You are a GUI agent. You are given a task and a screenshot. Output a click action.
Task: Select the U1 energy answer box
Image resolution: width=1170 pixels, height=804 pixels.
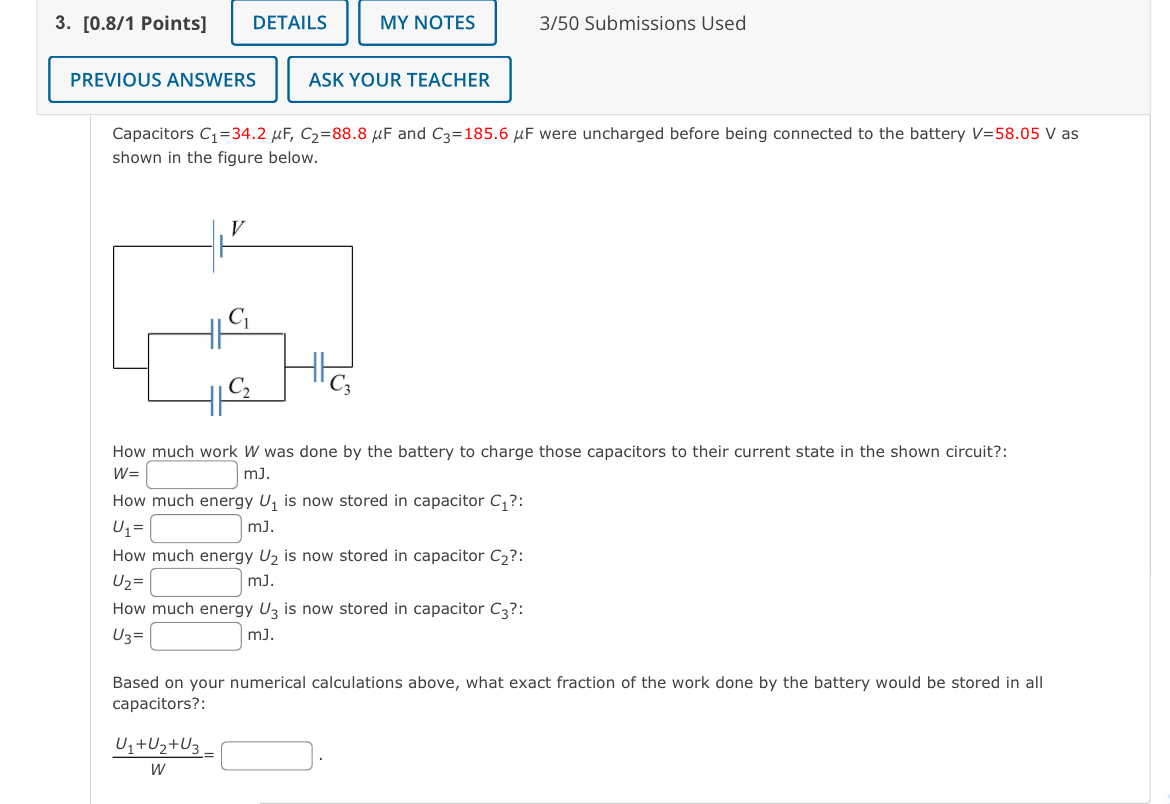coord(195,526)
